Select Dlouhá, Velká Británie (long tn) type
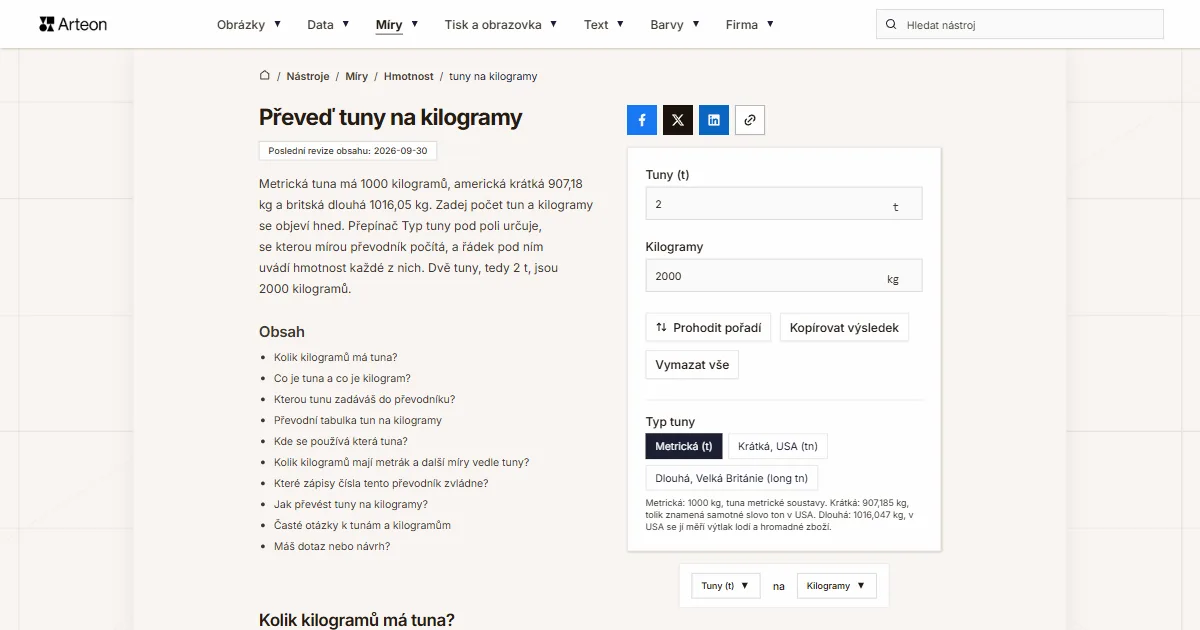The height and width of the screenshot is (630, 1200). click(732, 477)
